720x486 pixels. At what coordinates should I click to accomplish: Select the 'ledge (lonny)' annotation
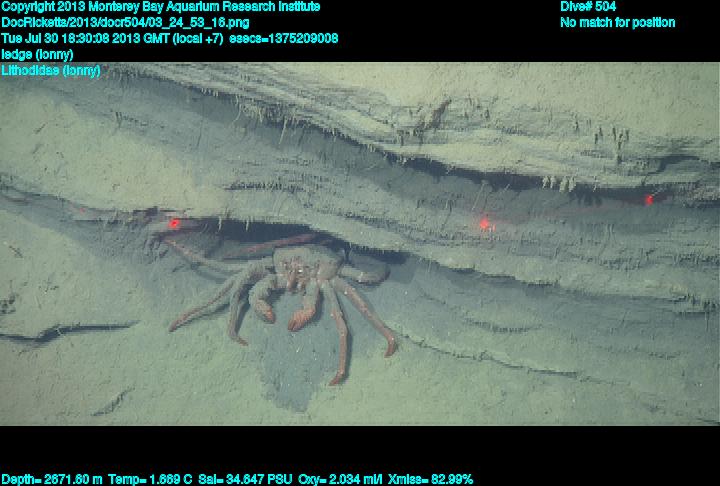tap(37, 54)
